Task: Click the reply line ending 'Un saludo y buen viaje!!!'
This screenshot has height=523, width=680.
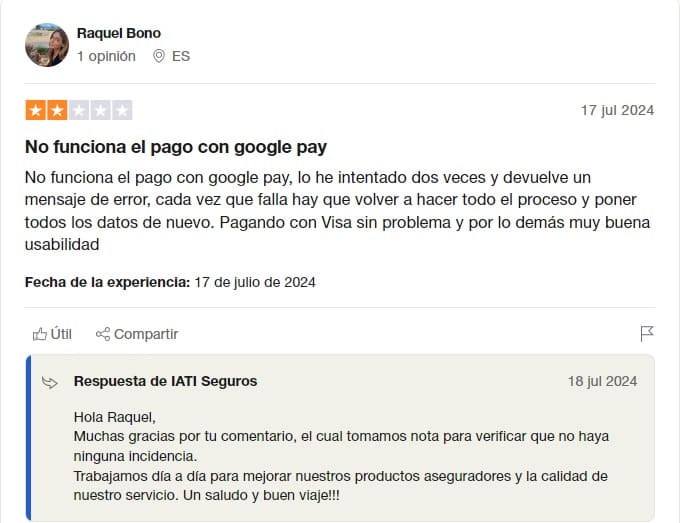Action: coord(206,495)
